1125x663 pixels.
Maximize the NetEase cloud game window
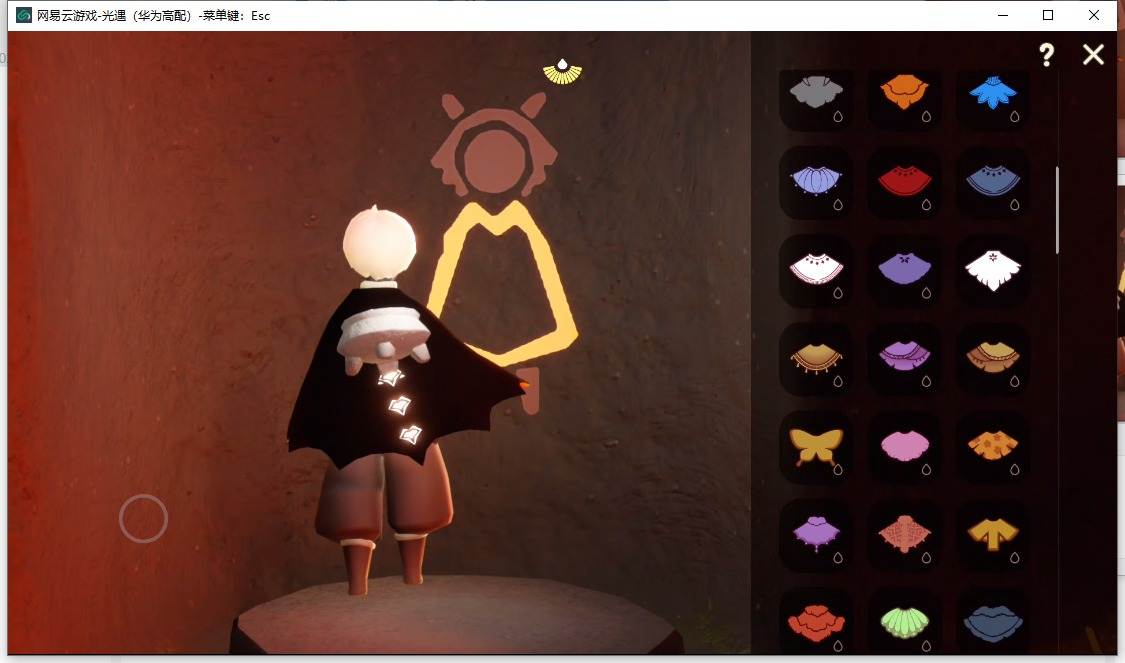[x=1048, y=15]
